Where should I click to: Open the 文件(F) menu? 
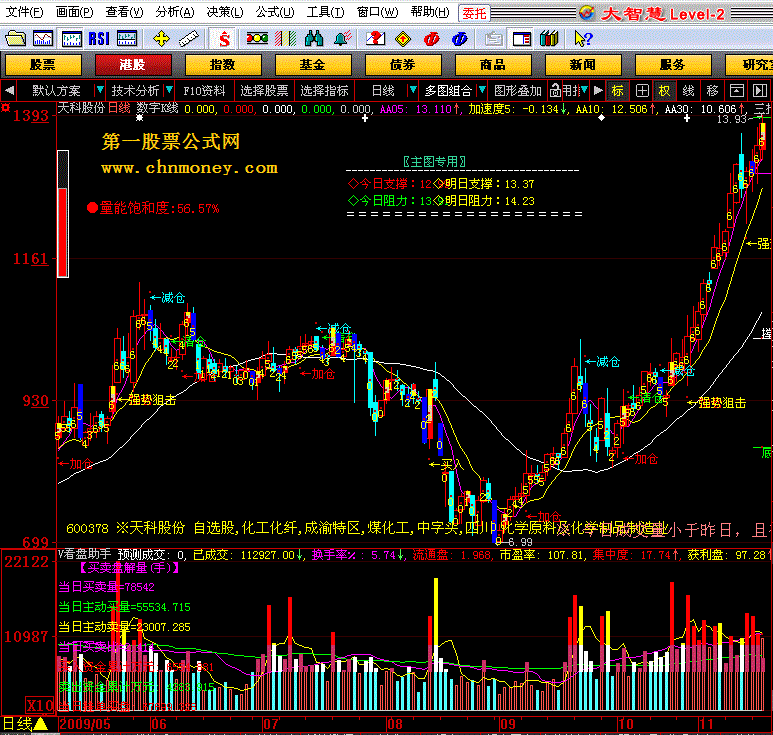(x=24, y=12)
